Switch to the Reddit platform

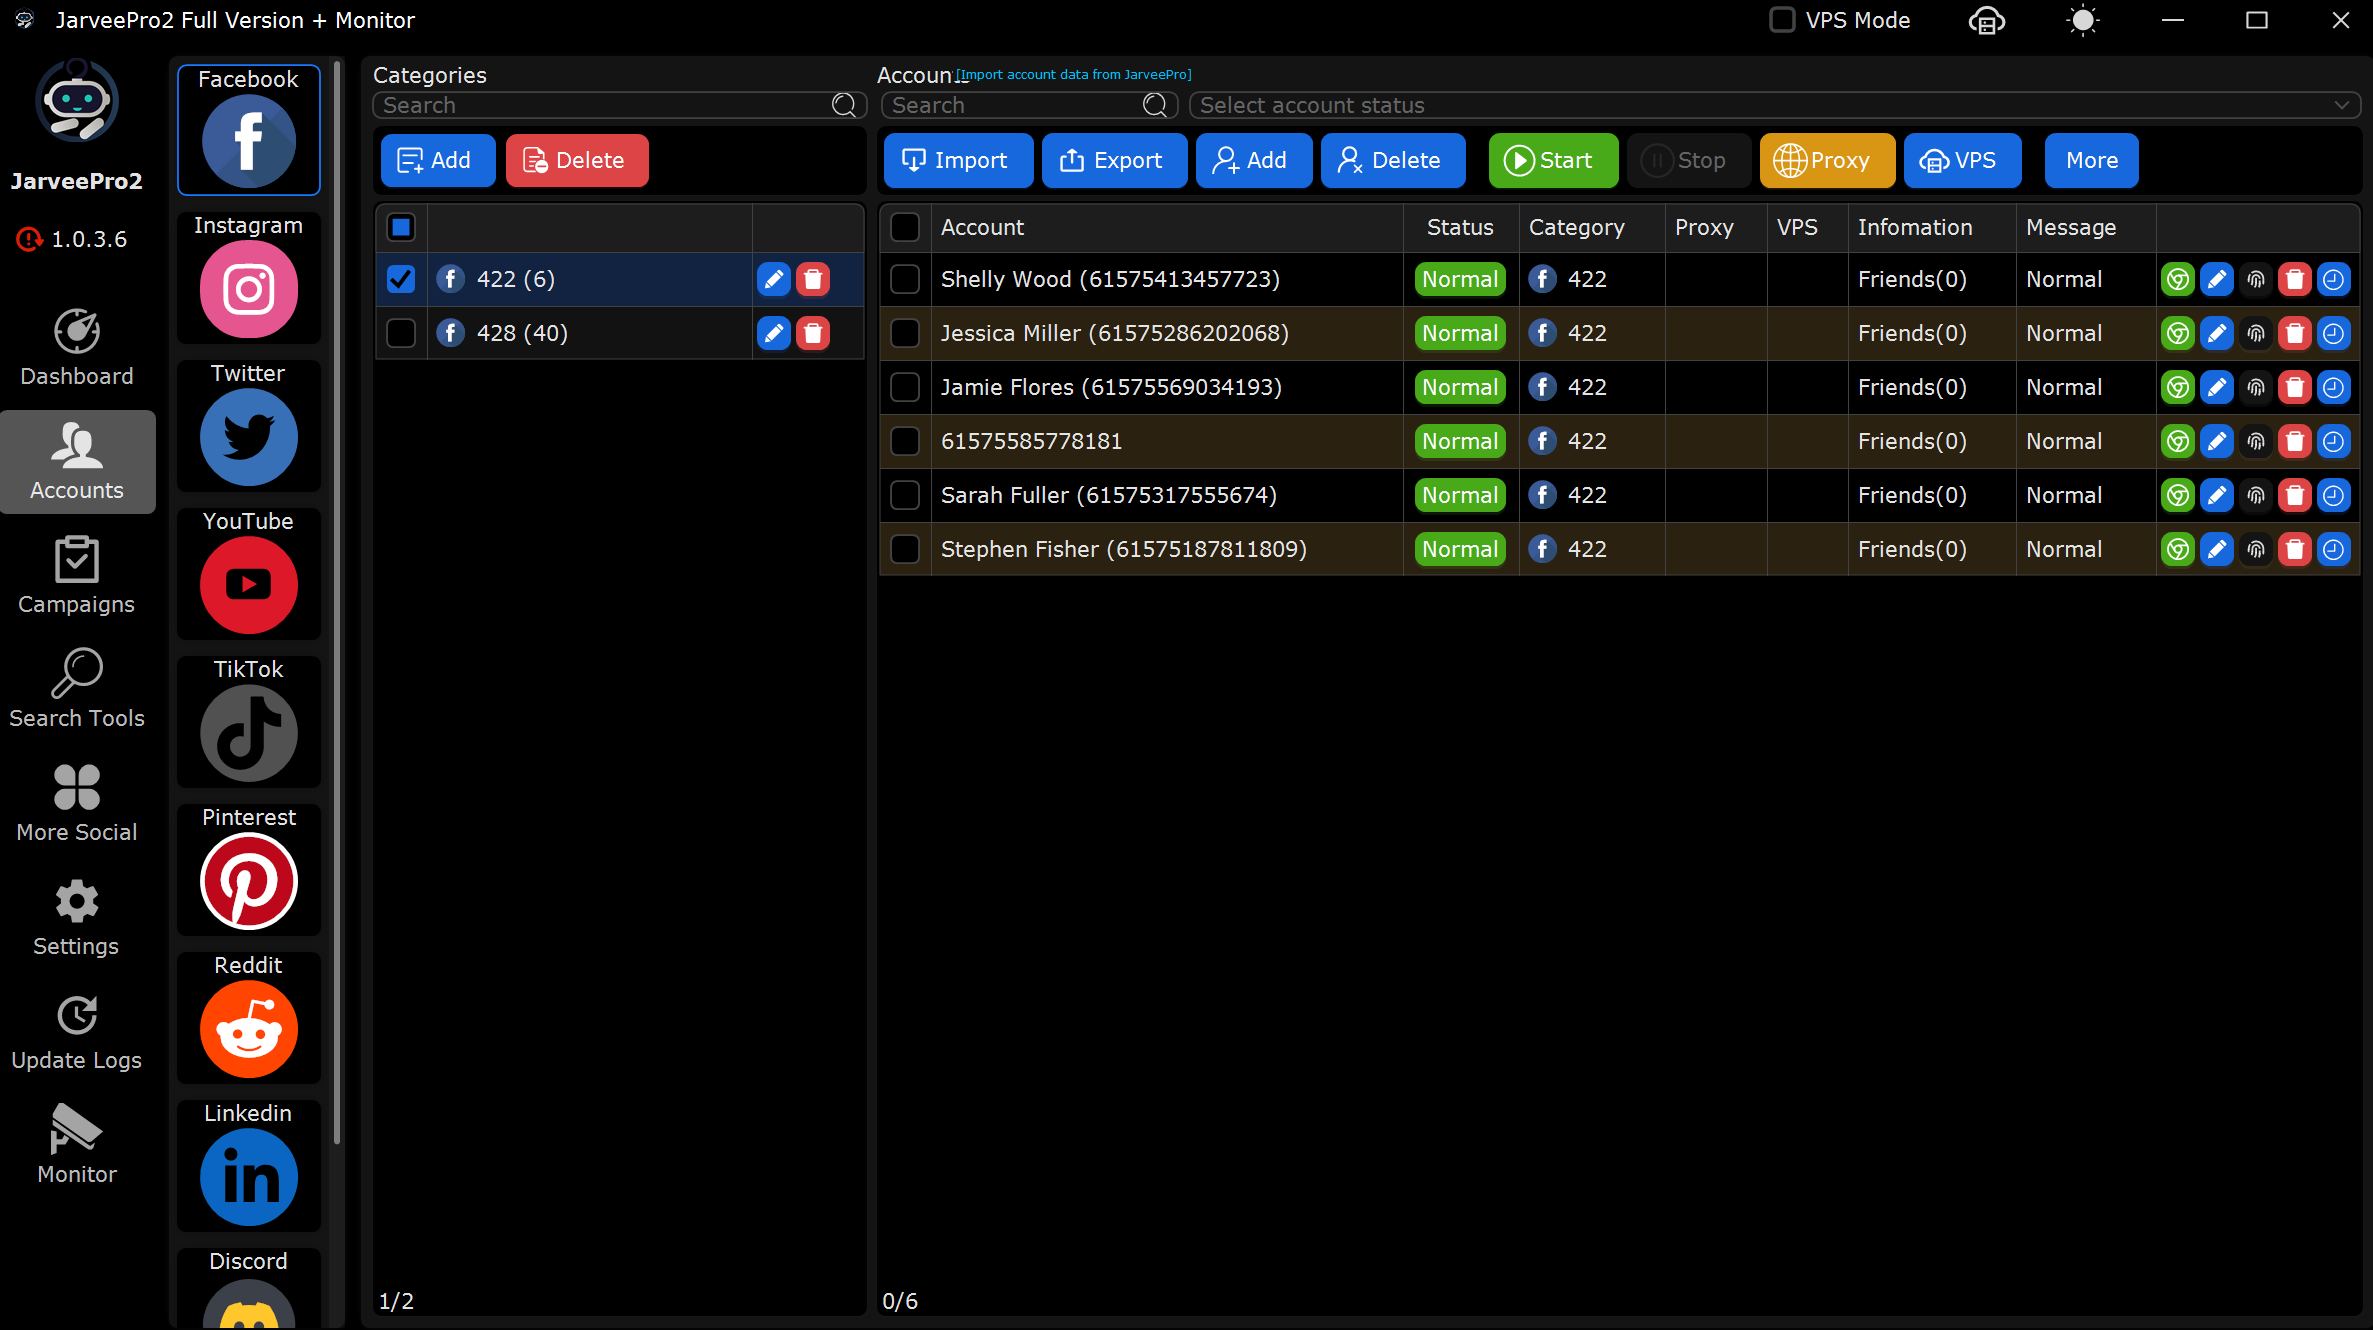249,1017
